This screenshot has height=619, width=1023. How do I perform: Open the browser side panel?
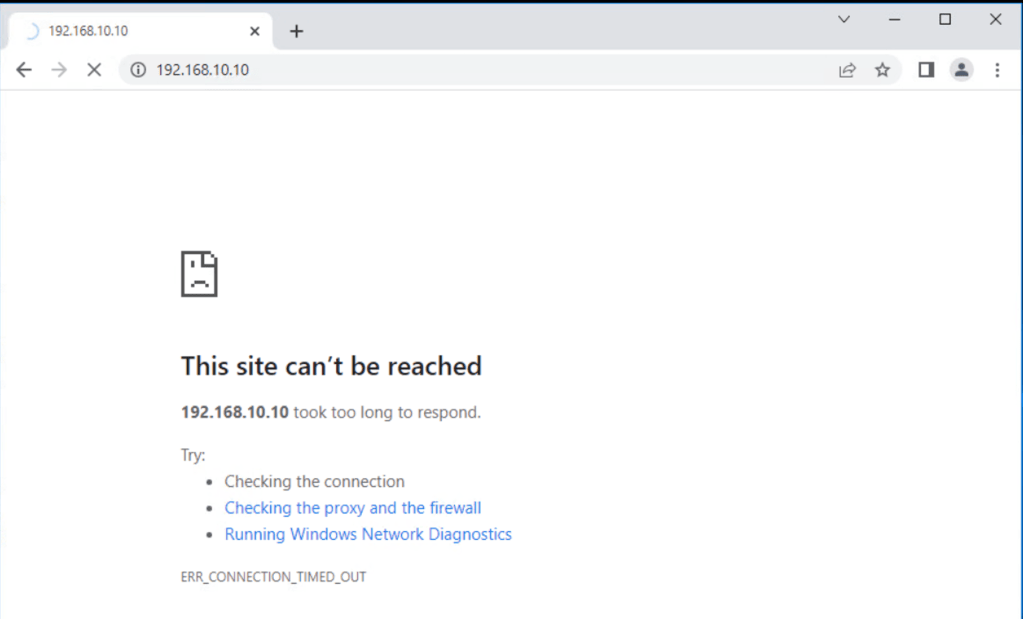pos(926,70)
